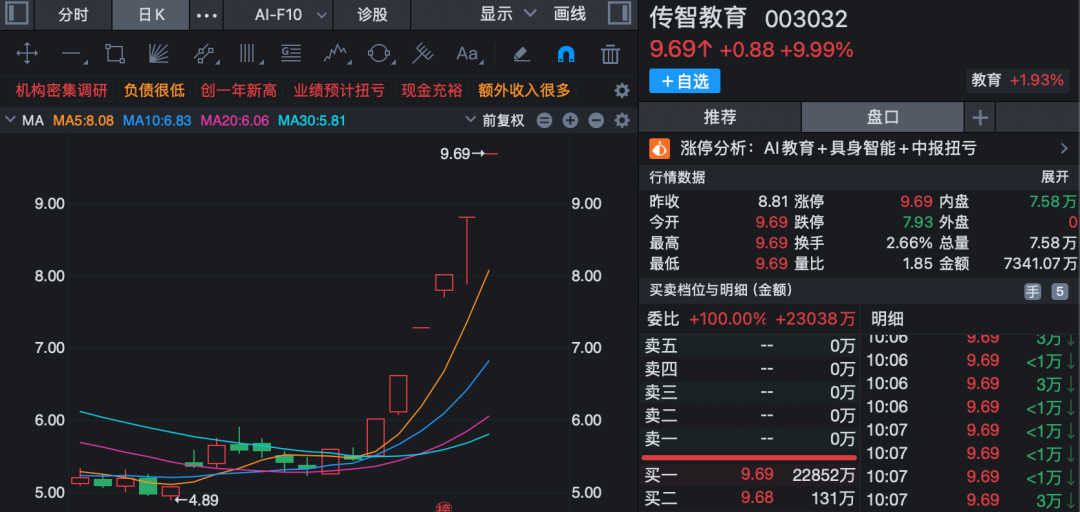This screenshot has width=1080, height=512.
Task: Select the eraser tool
Action: (521, 54)
